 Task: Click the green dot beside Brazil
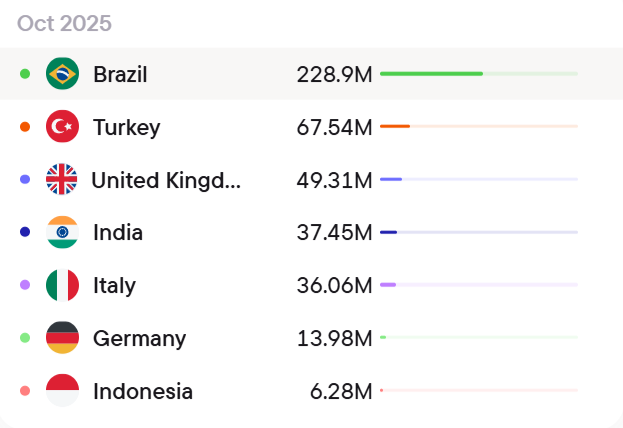tap(25, 74)
